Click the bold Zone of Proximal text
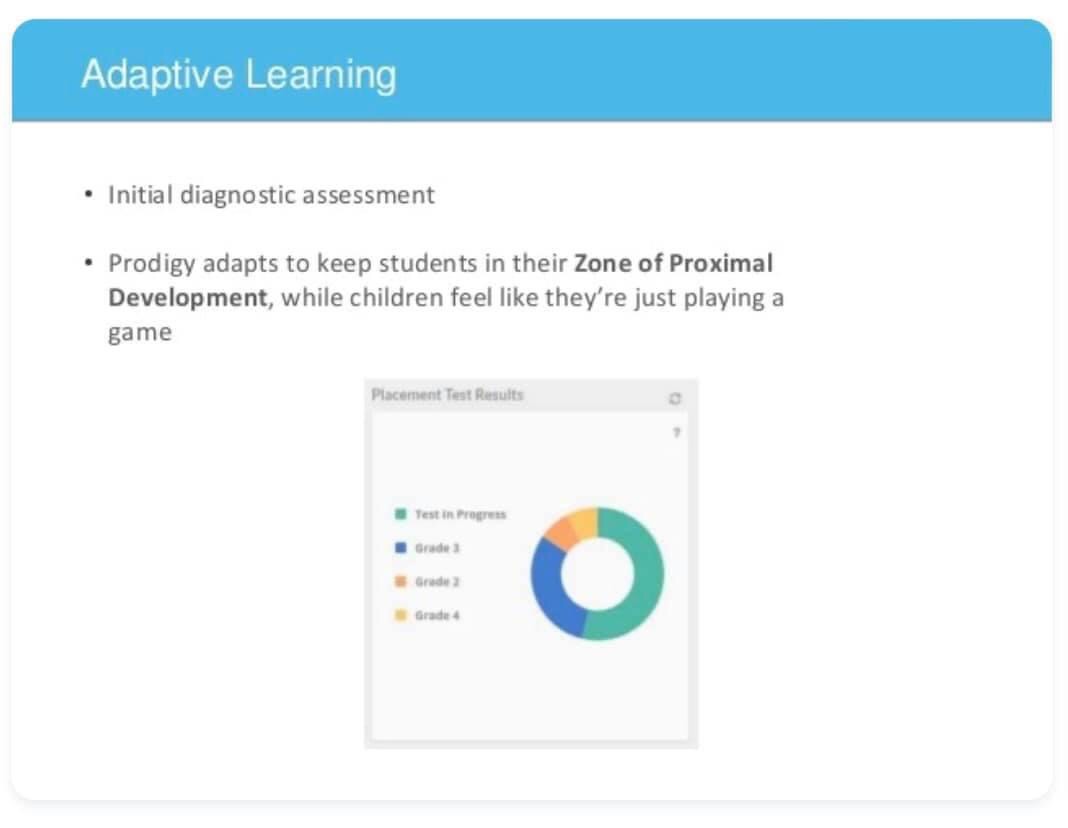This screenshot has width=1068, height=828. click(674, 263)
